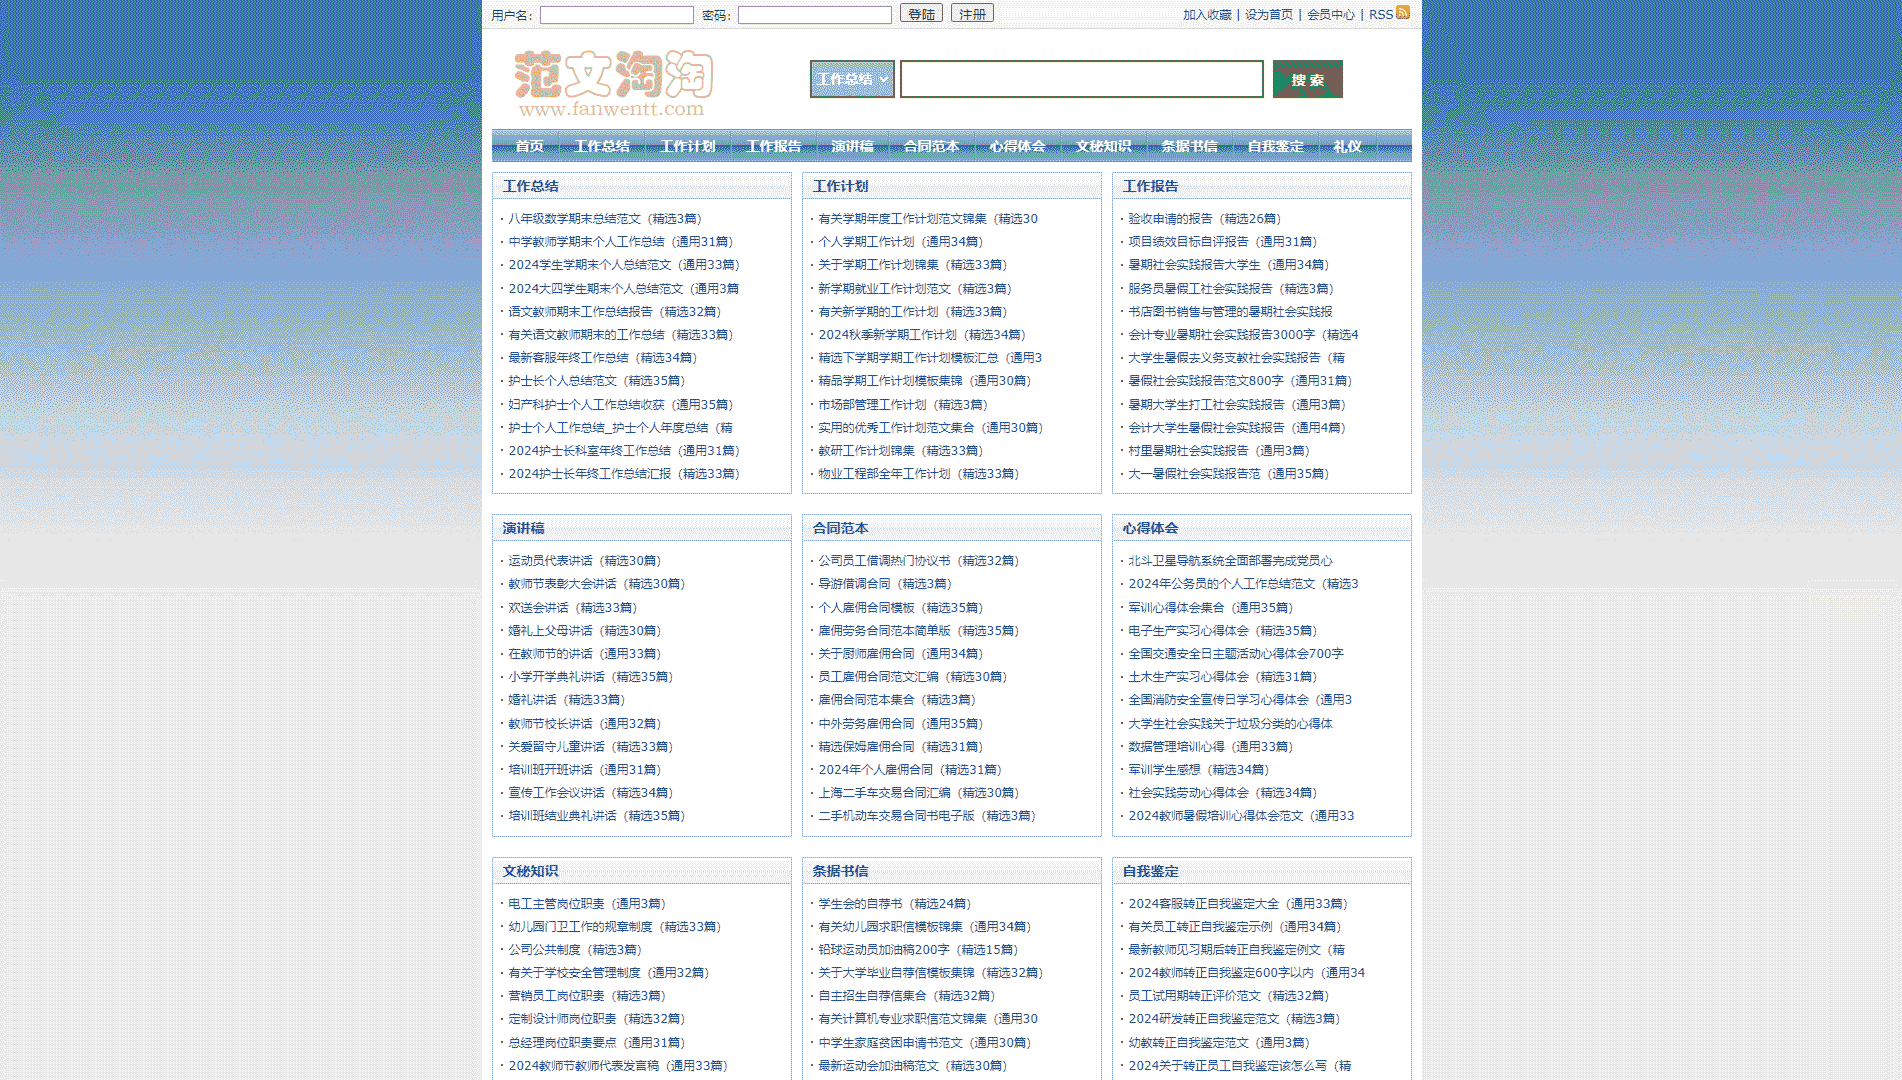Open 最新客服年终工作总结 article

[603, 358]
